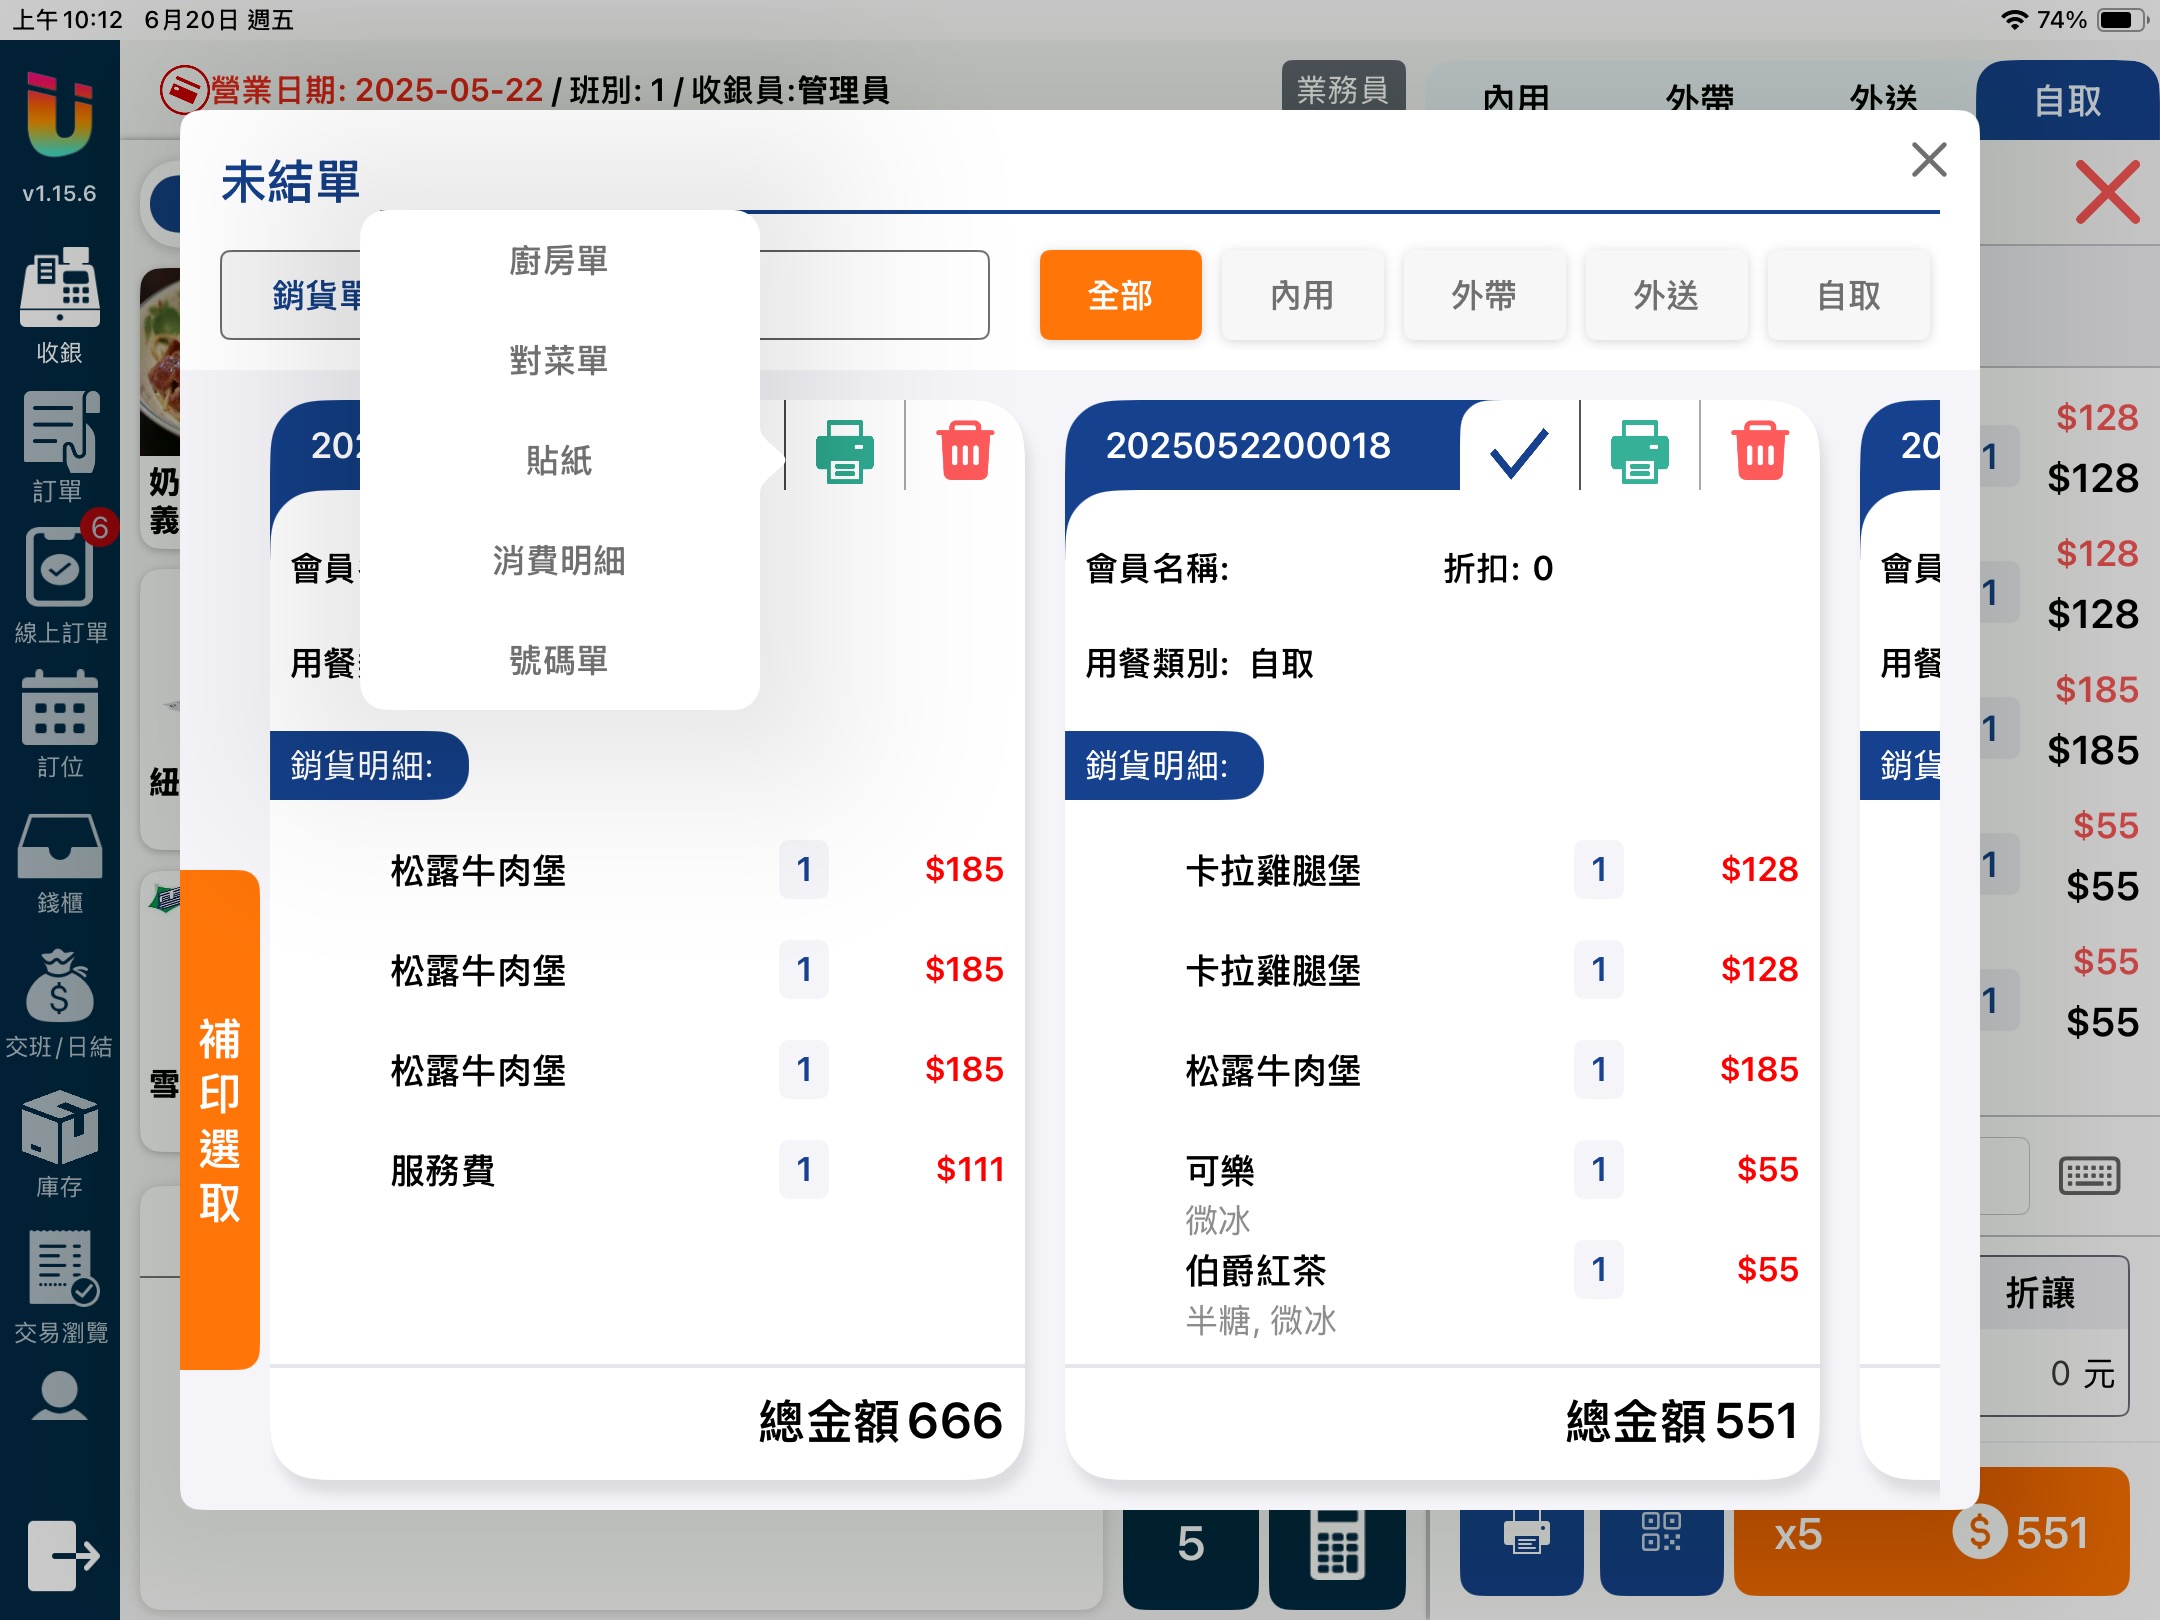Switch to the 自取 order type tab
The image size is (2160, 1620).
pos(2067,99)
